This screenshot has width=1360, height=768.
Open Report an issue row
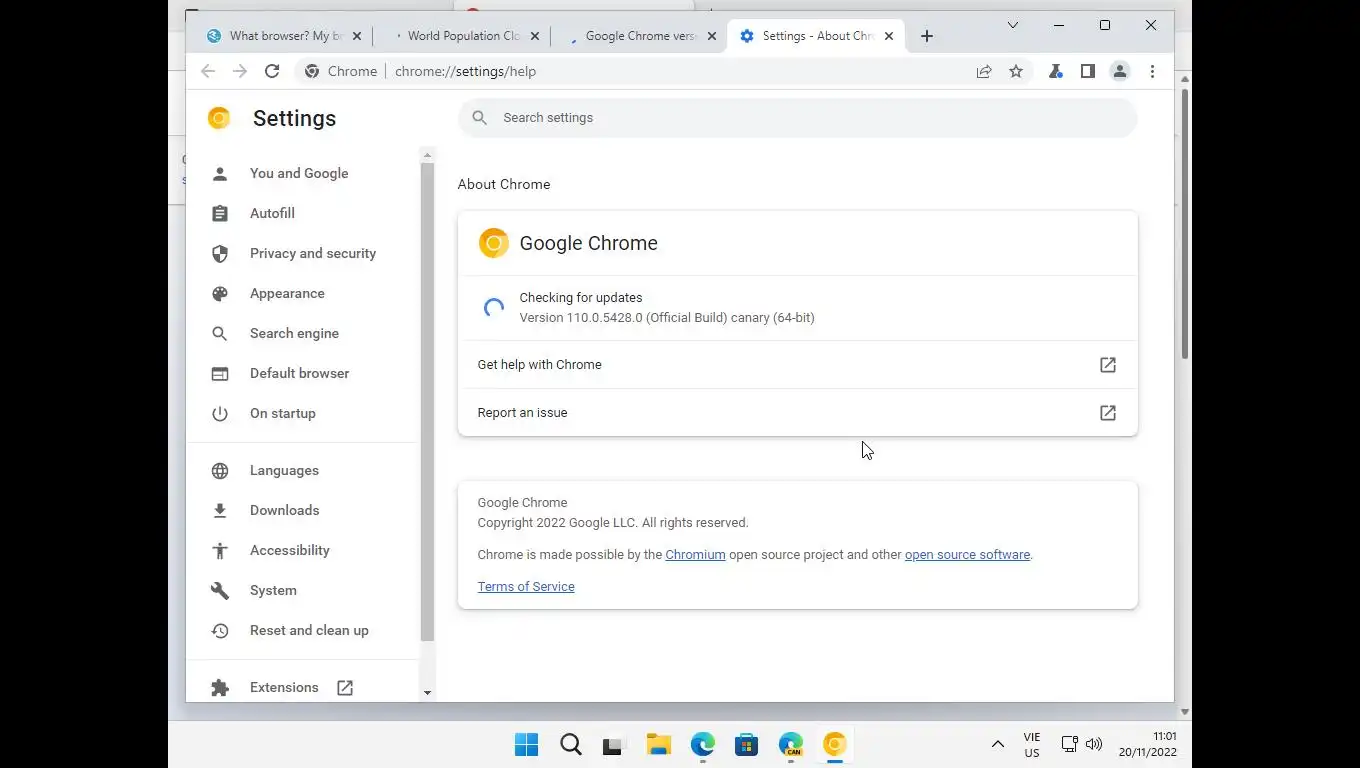coord(797,413)
